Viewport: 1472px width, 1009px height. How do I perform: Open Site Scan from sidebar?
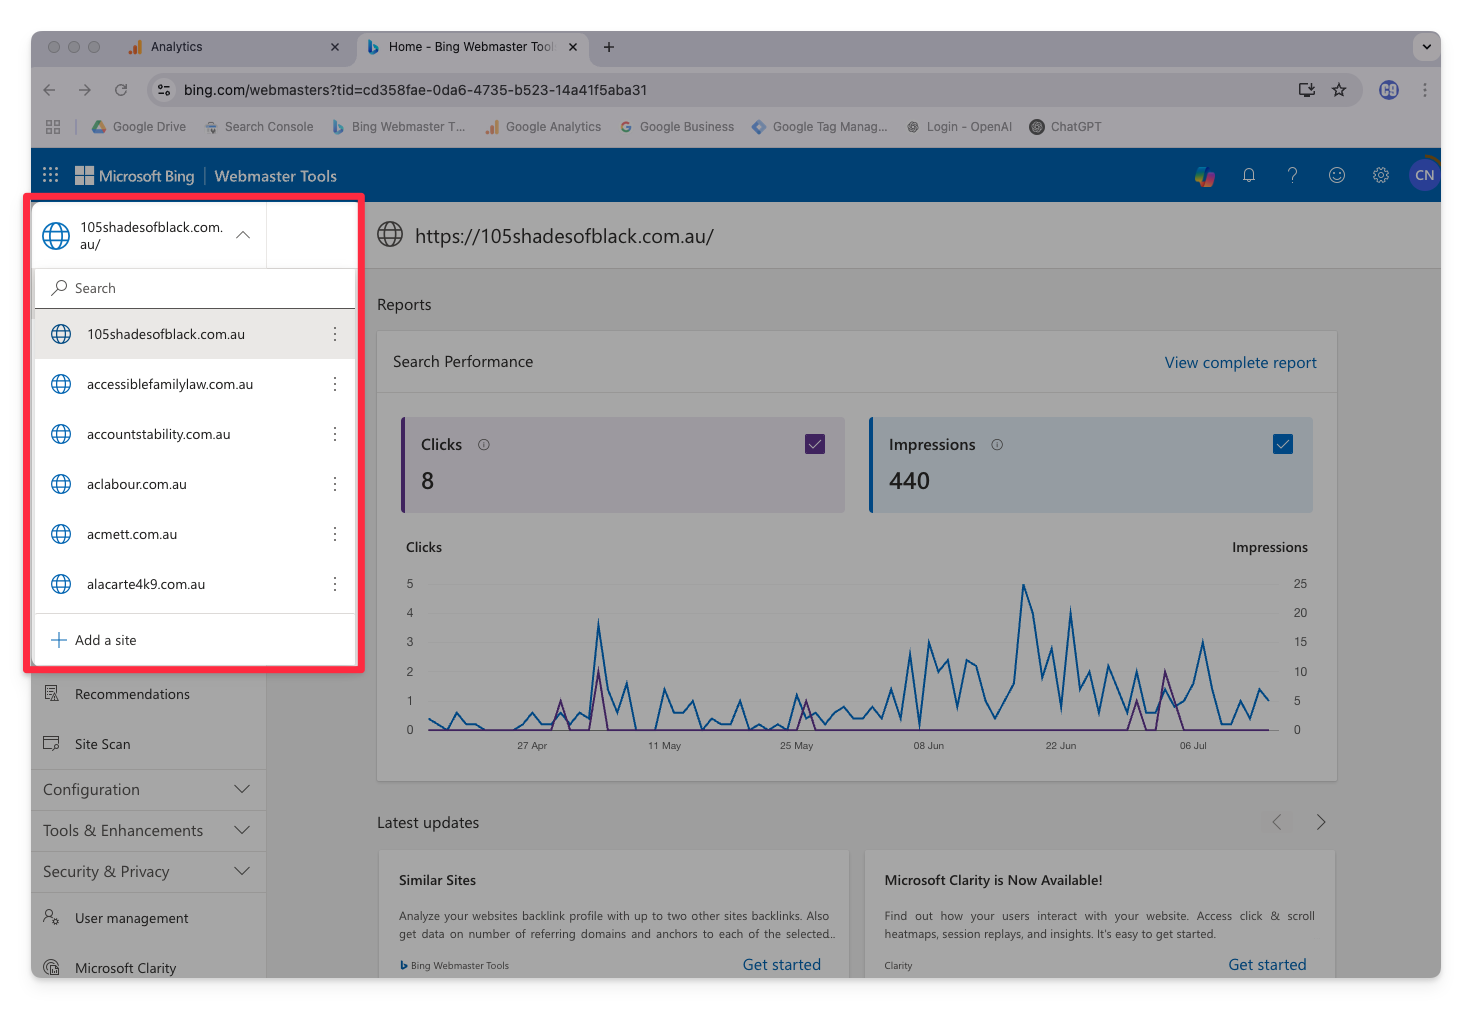[102, 744]
